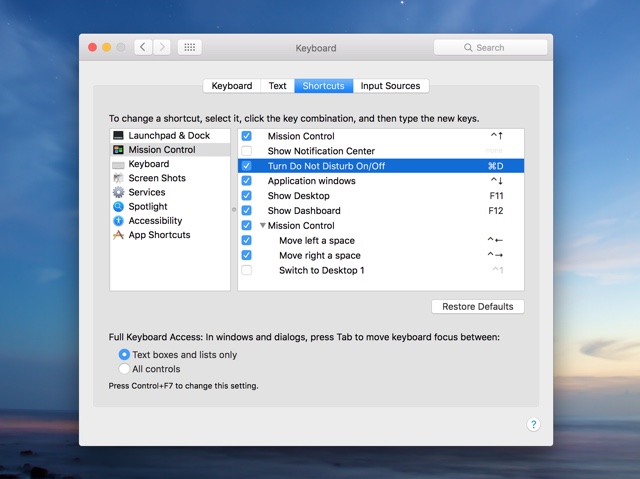Select Text boxes and lists only

[124, 355]
